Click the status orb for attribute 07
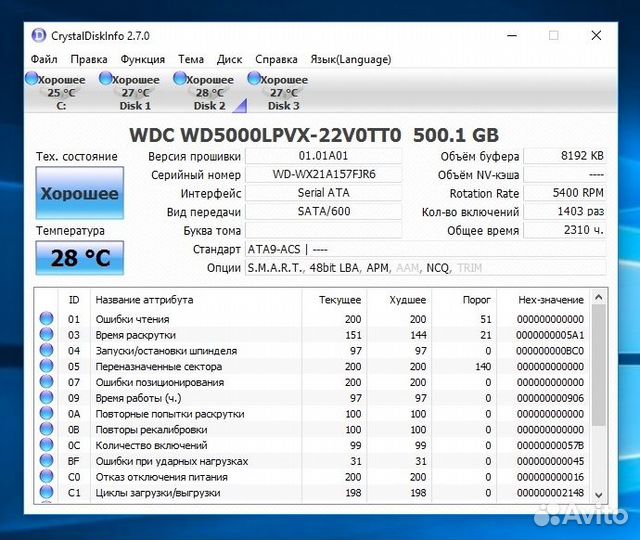Screen dimensions: 640x540 click(47, 382)
